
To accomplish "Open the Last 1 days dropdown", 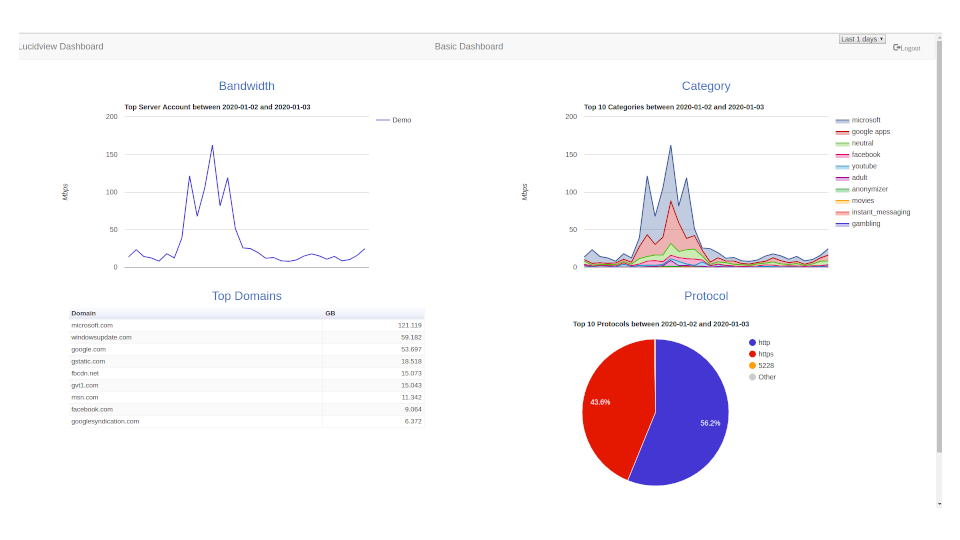I will 862,39.
